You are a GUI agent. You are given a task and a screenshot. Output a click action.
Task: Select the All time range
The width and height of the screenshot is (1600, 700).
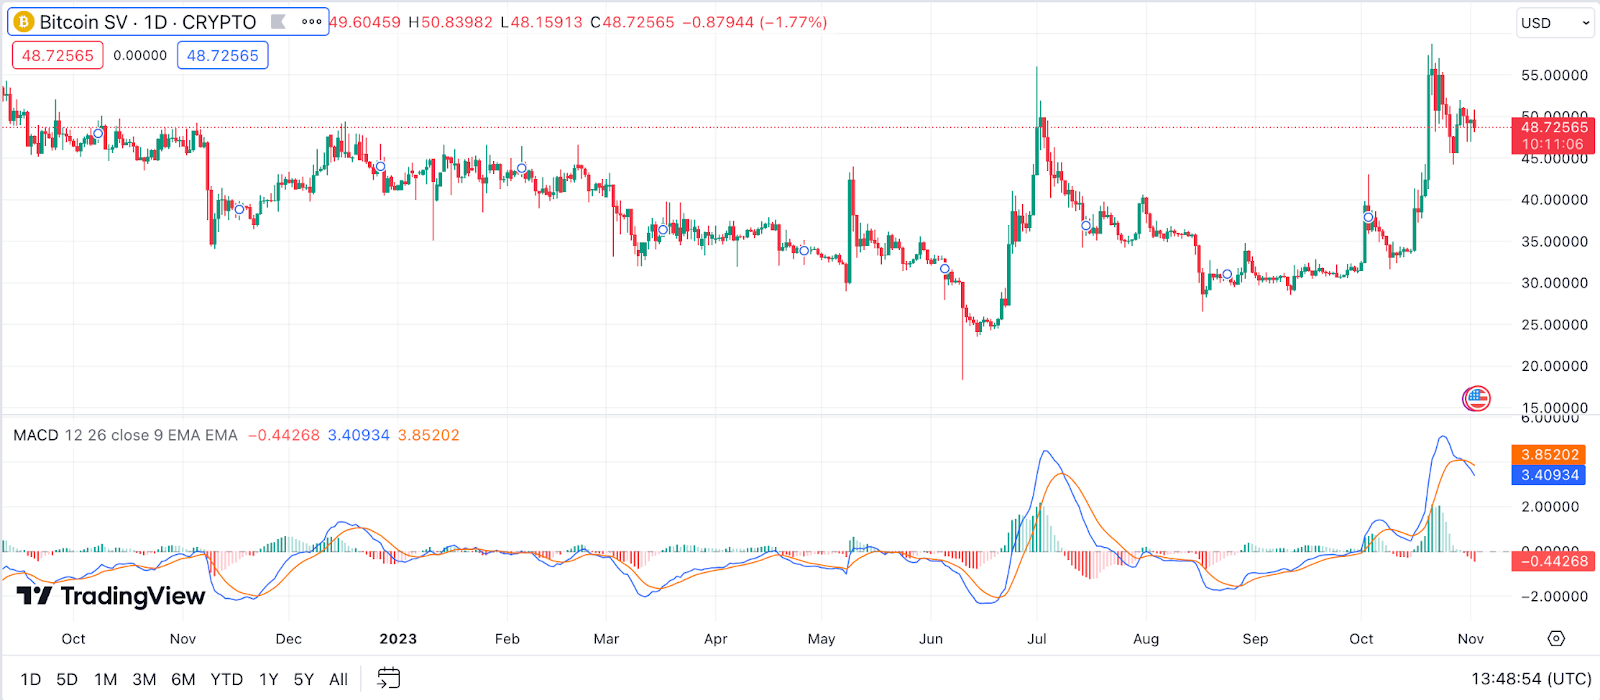tap(339, 679)
